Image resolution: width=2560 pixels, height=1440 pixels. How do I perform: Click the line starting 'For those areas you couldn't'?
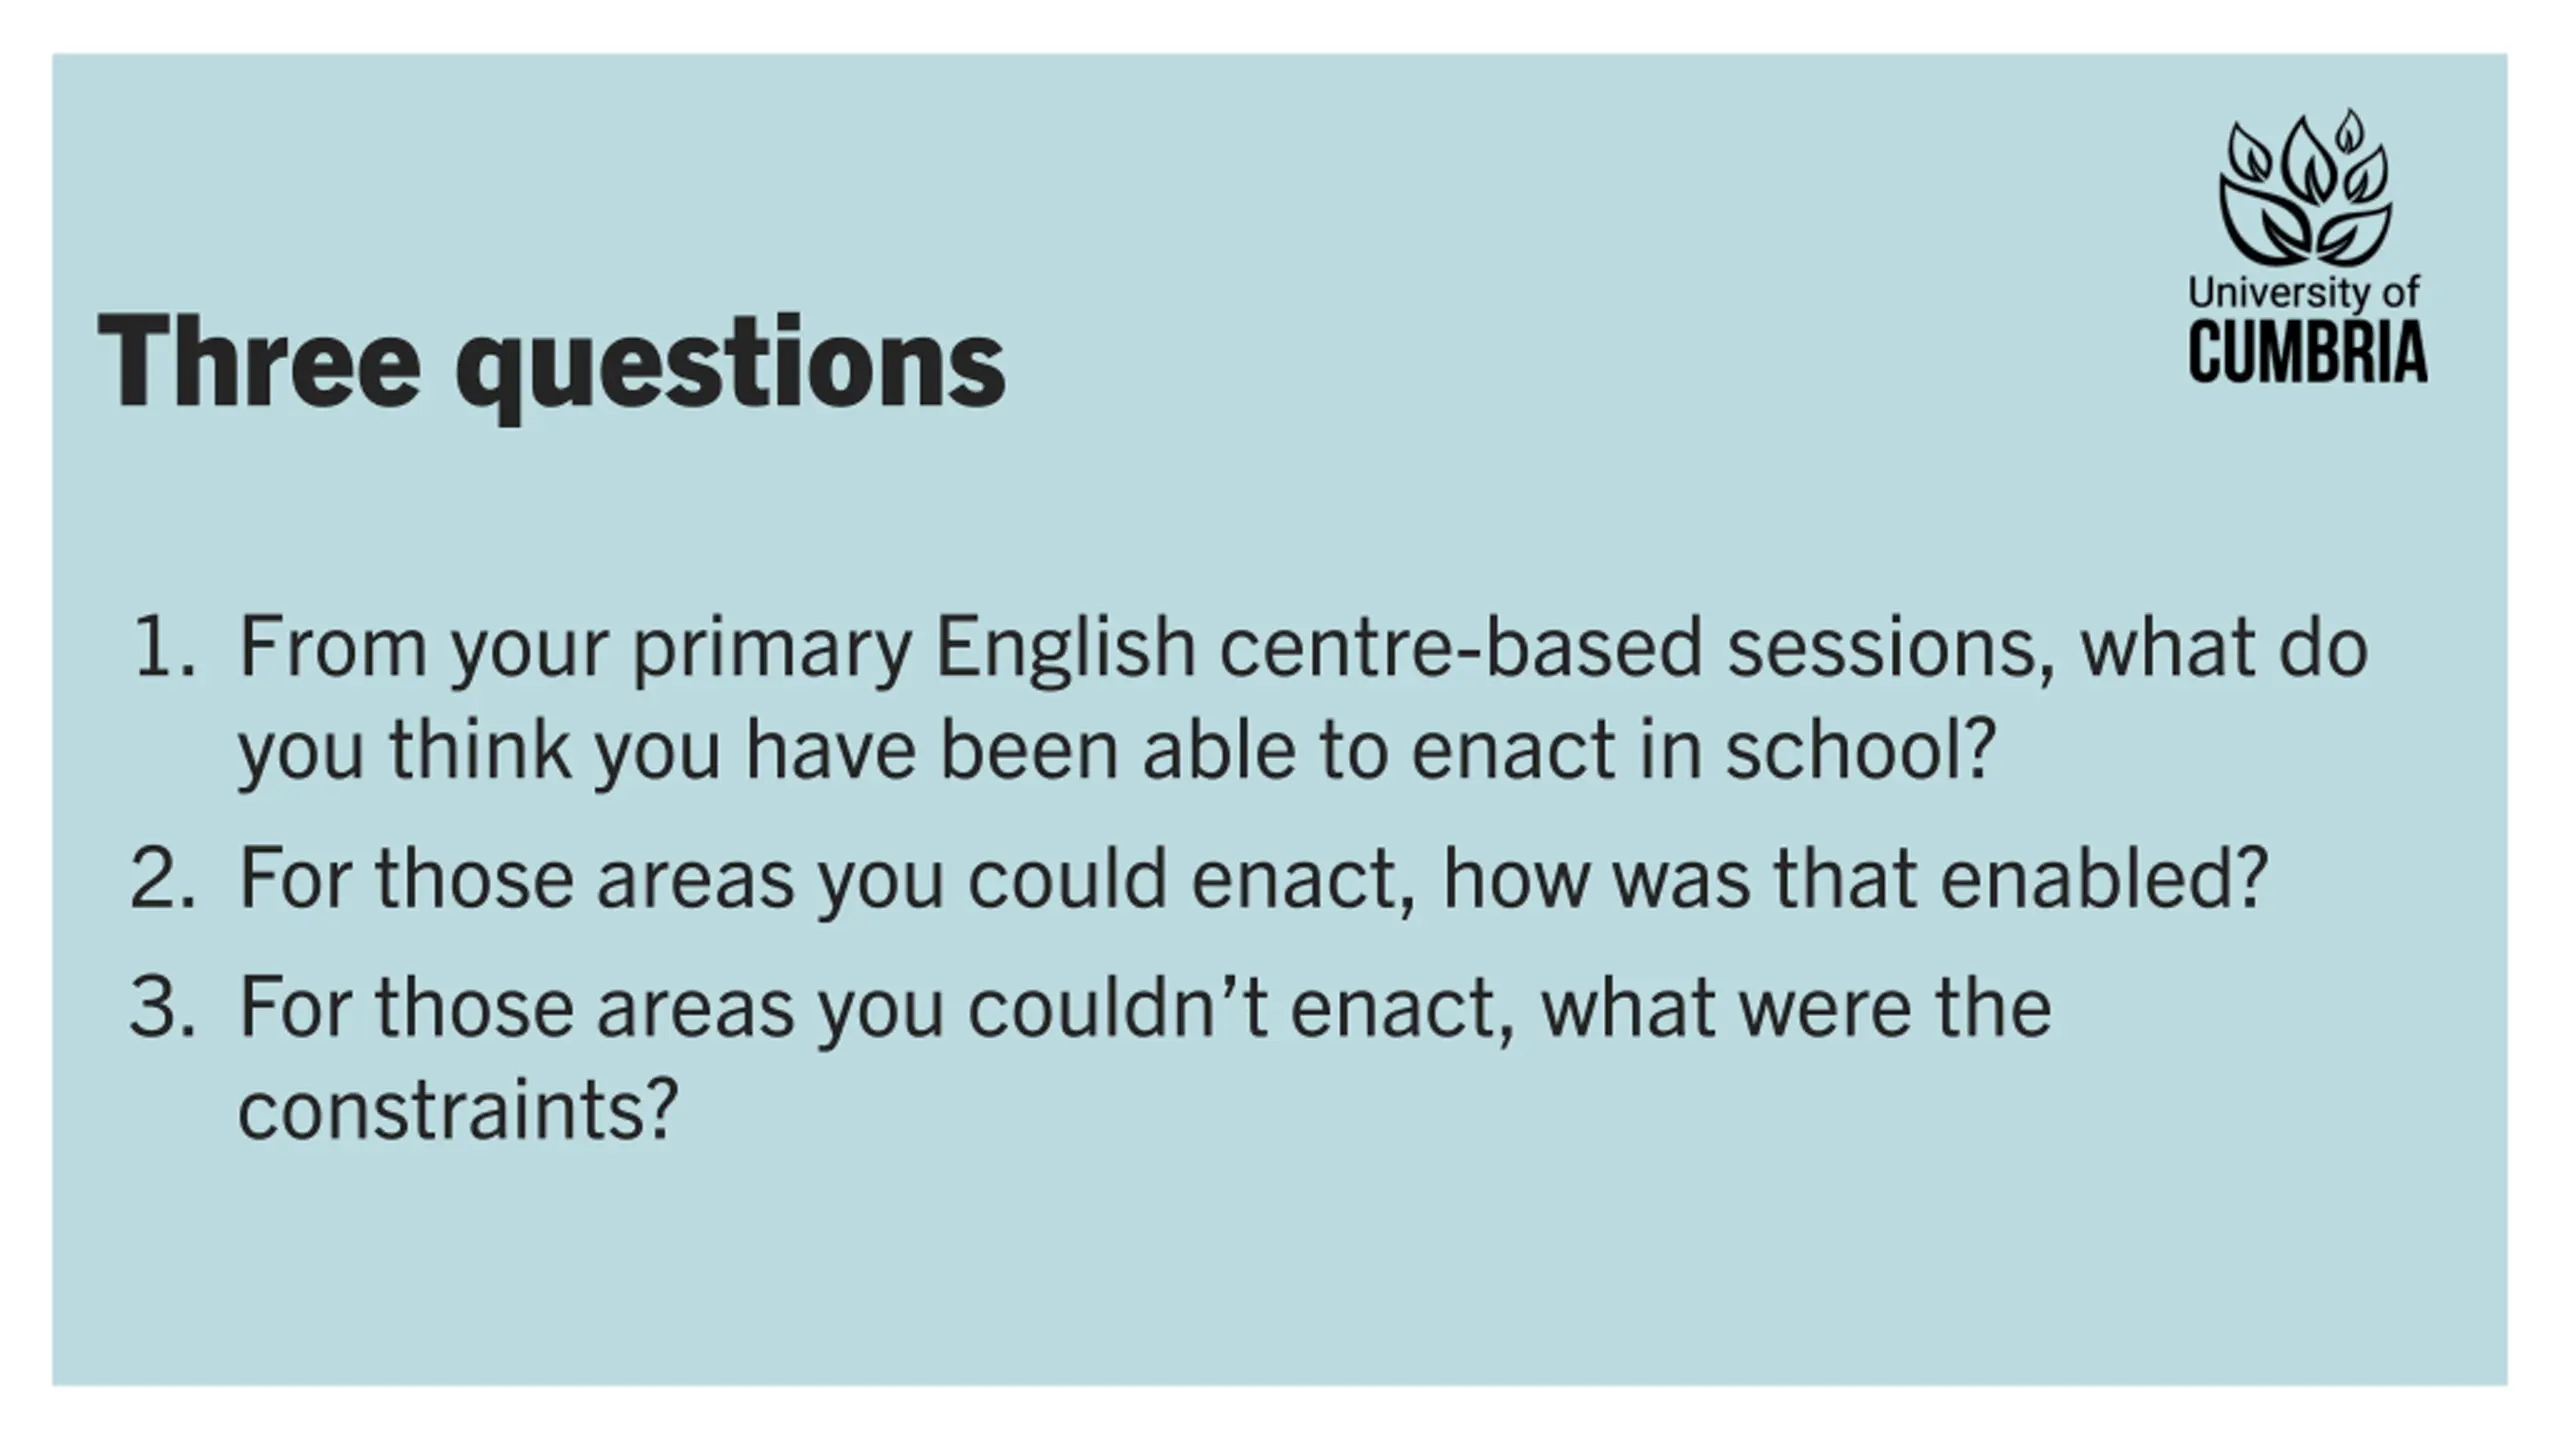pos(1145,1010)
